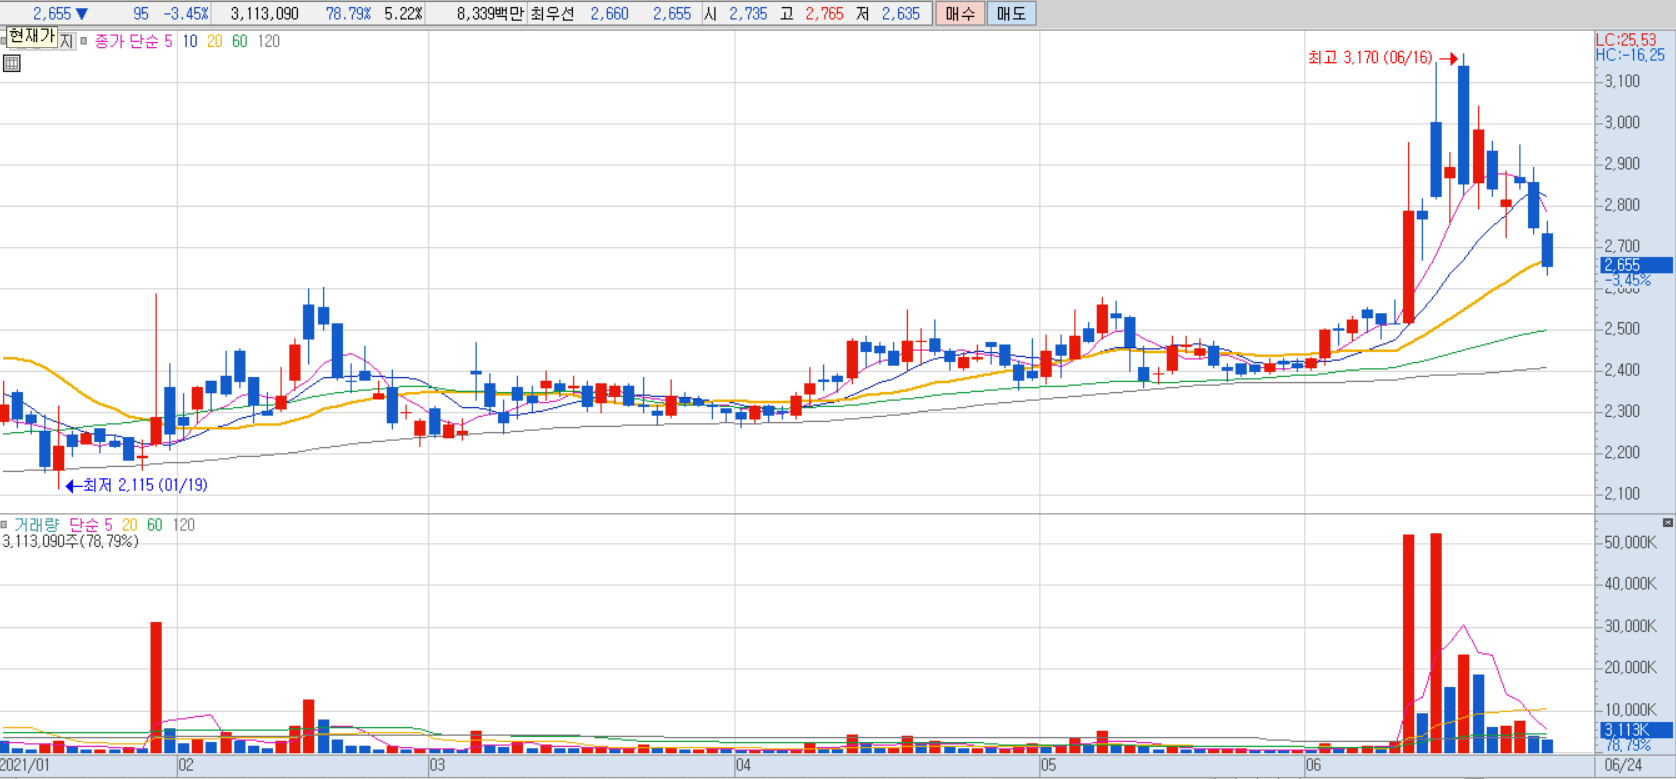
Task: Click the 5.22% value in header
Action: 403,14
